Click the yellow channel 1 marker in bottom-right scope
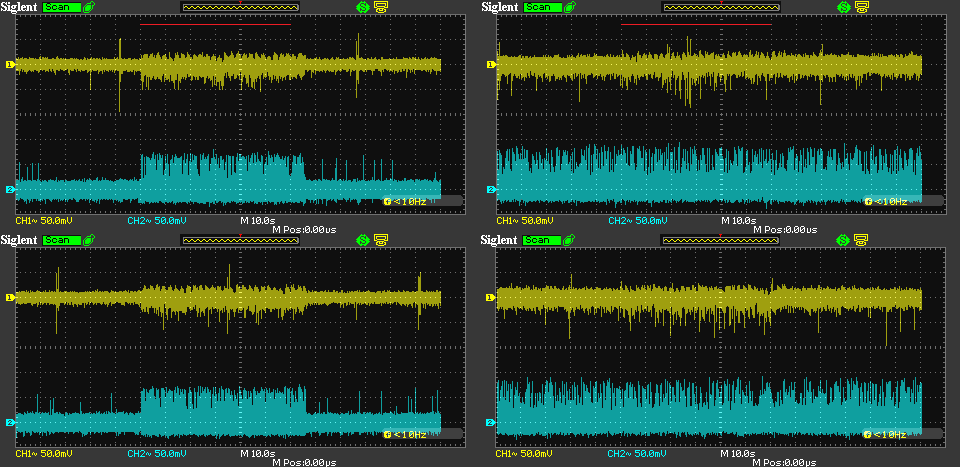 click(491, 297)
